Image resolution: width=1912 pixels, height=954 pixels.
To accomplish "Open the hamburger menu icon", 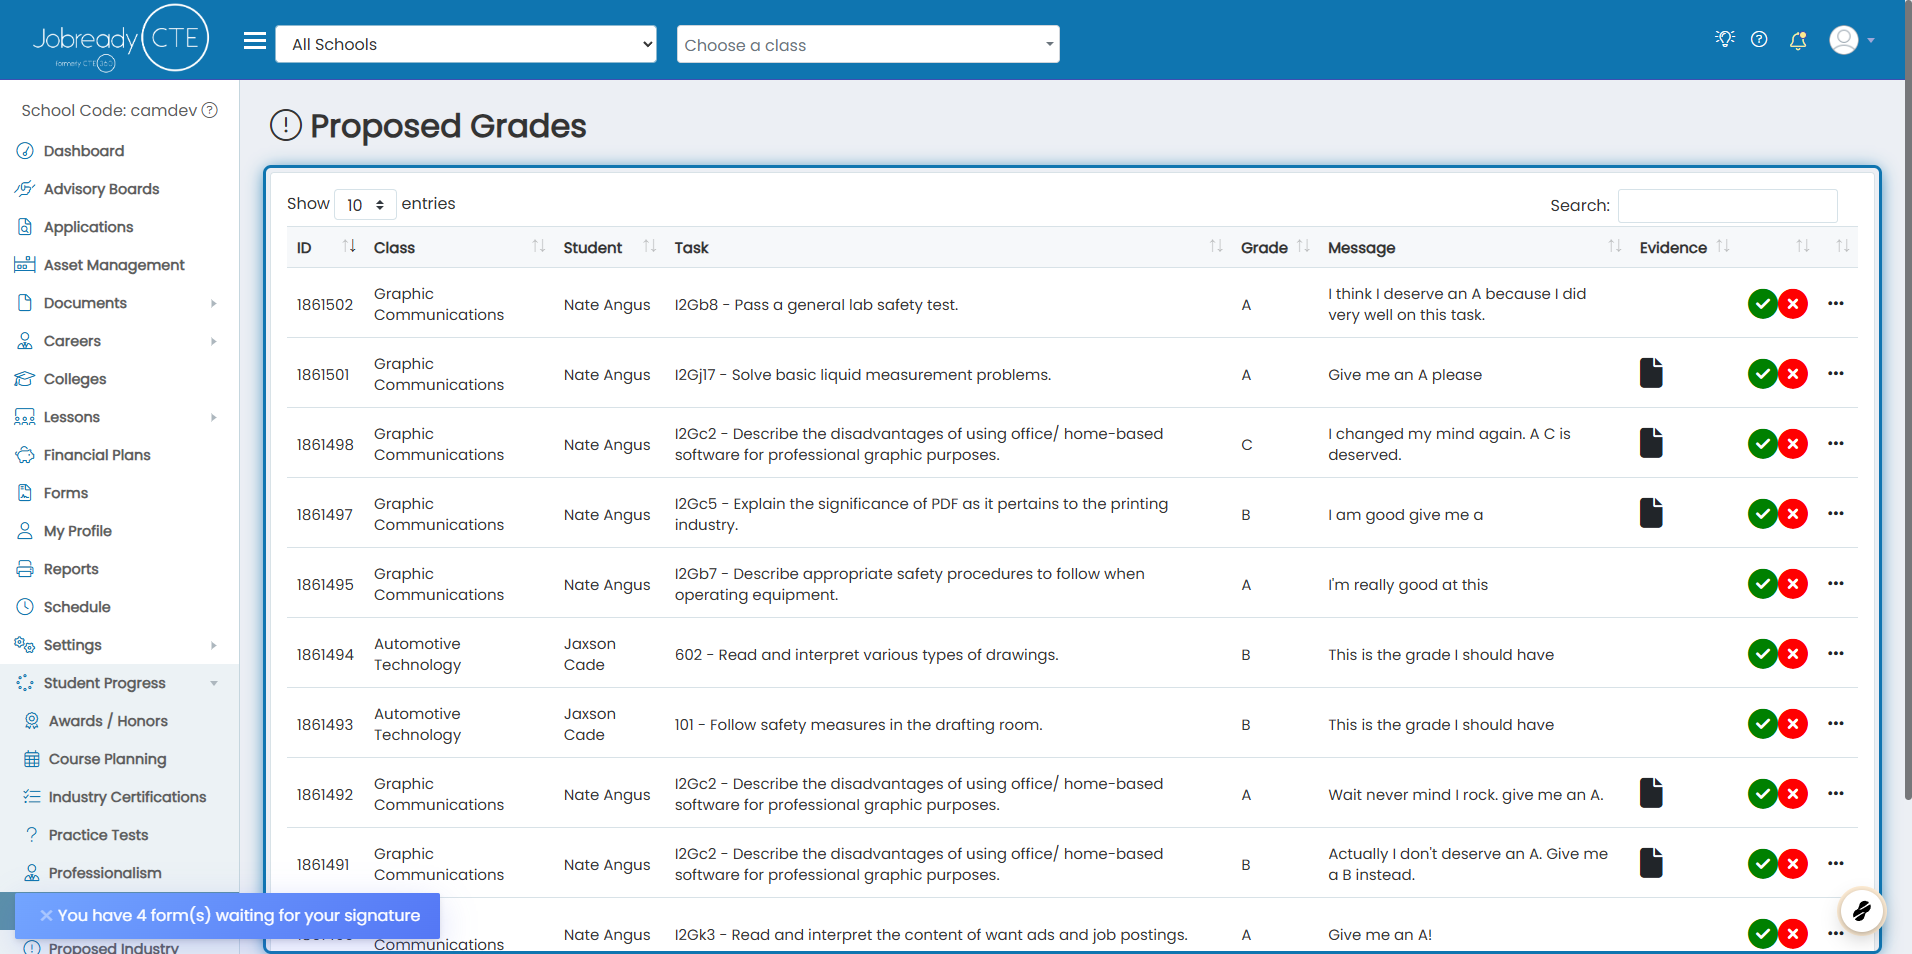I will click(255, 41).
